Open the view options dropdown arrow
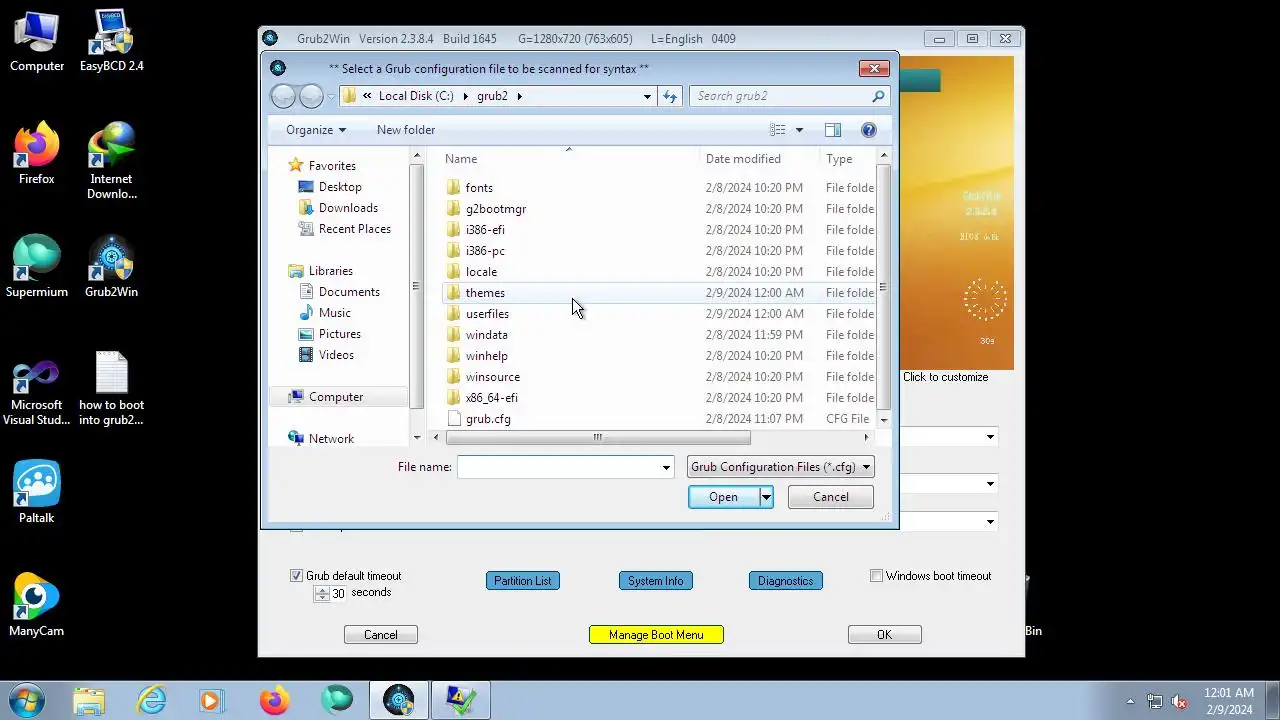 click(x=799, y=130)
